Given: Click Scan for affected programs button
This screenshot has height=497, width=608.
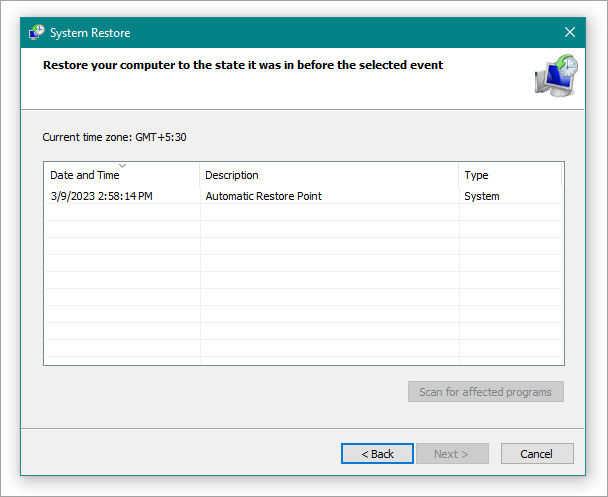Looking at the screenshot, I should coord(485,392).
